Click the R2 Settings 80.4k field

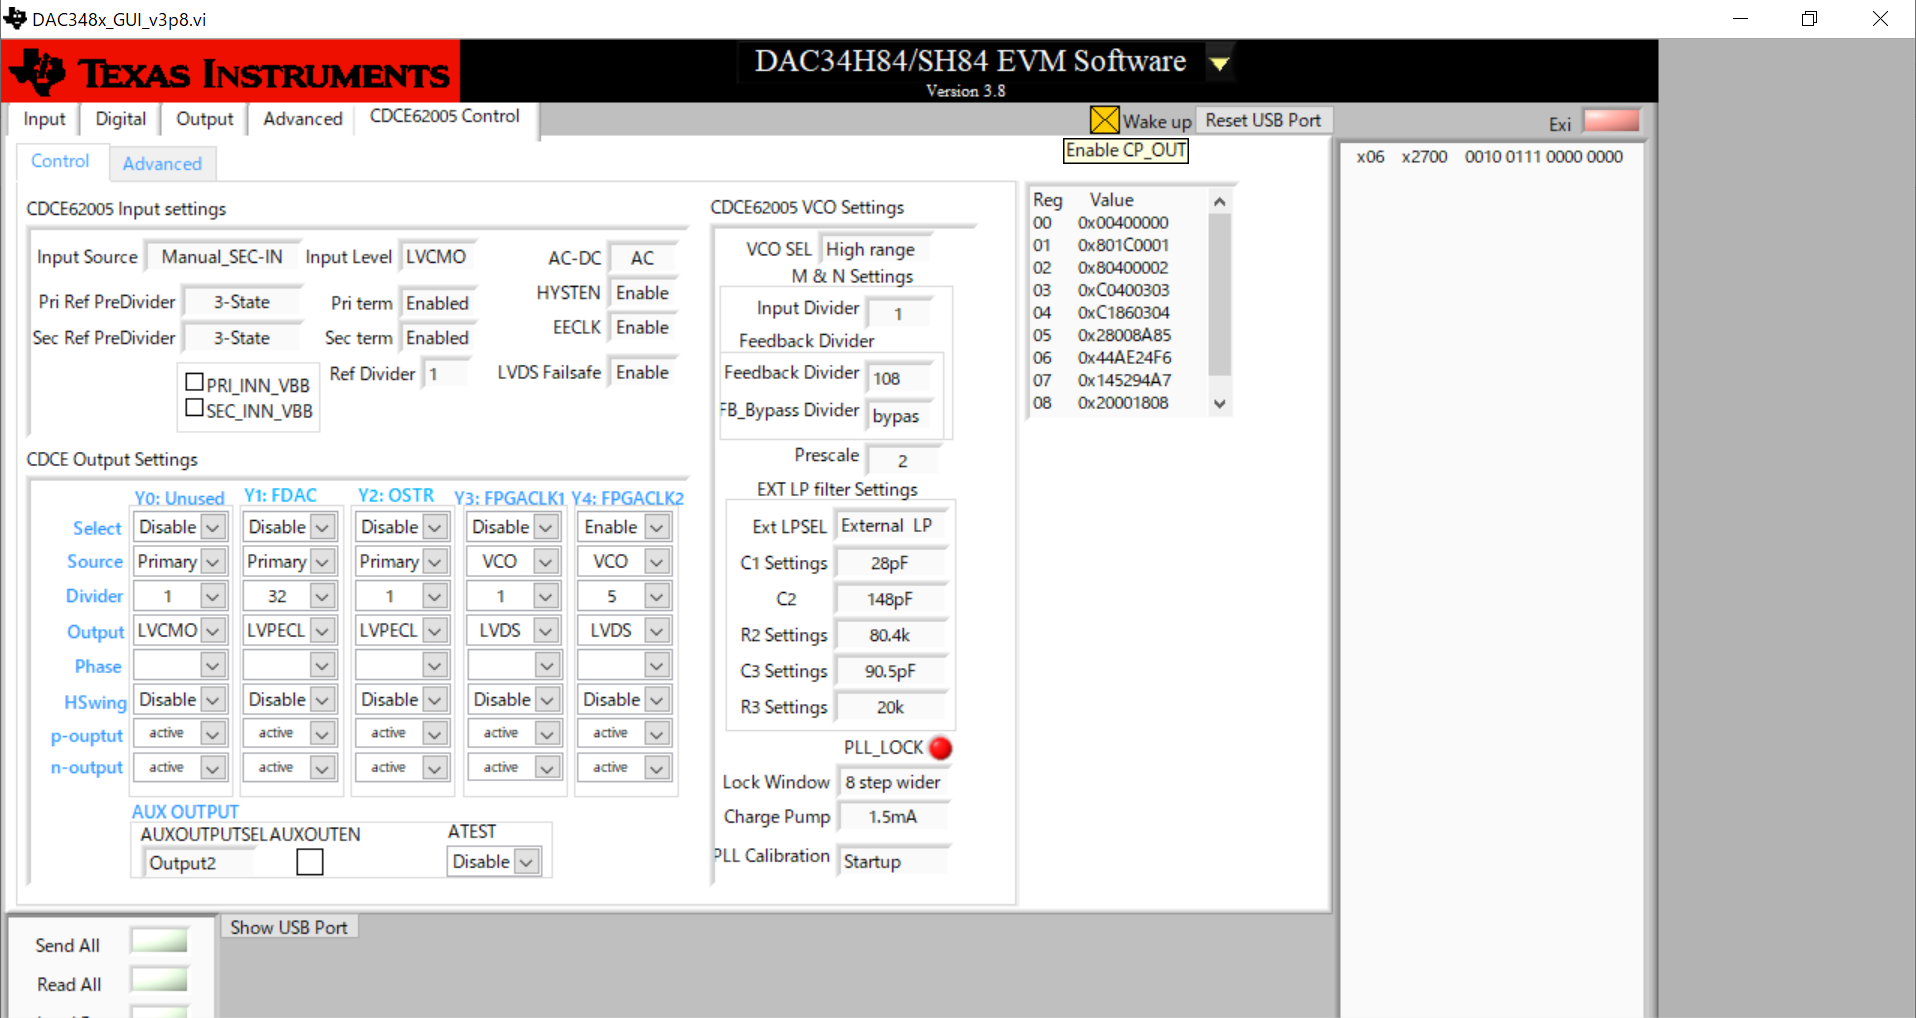pyautogui.click(x=889, y=635)
